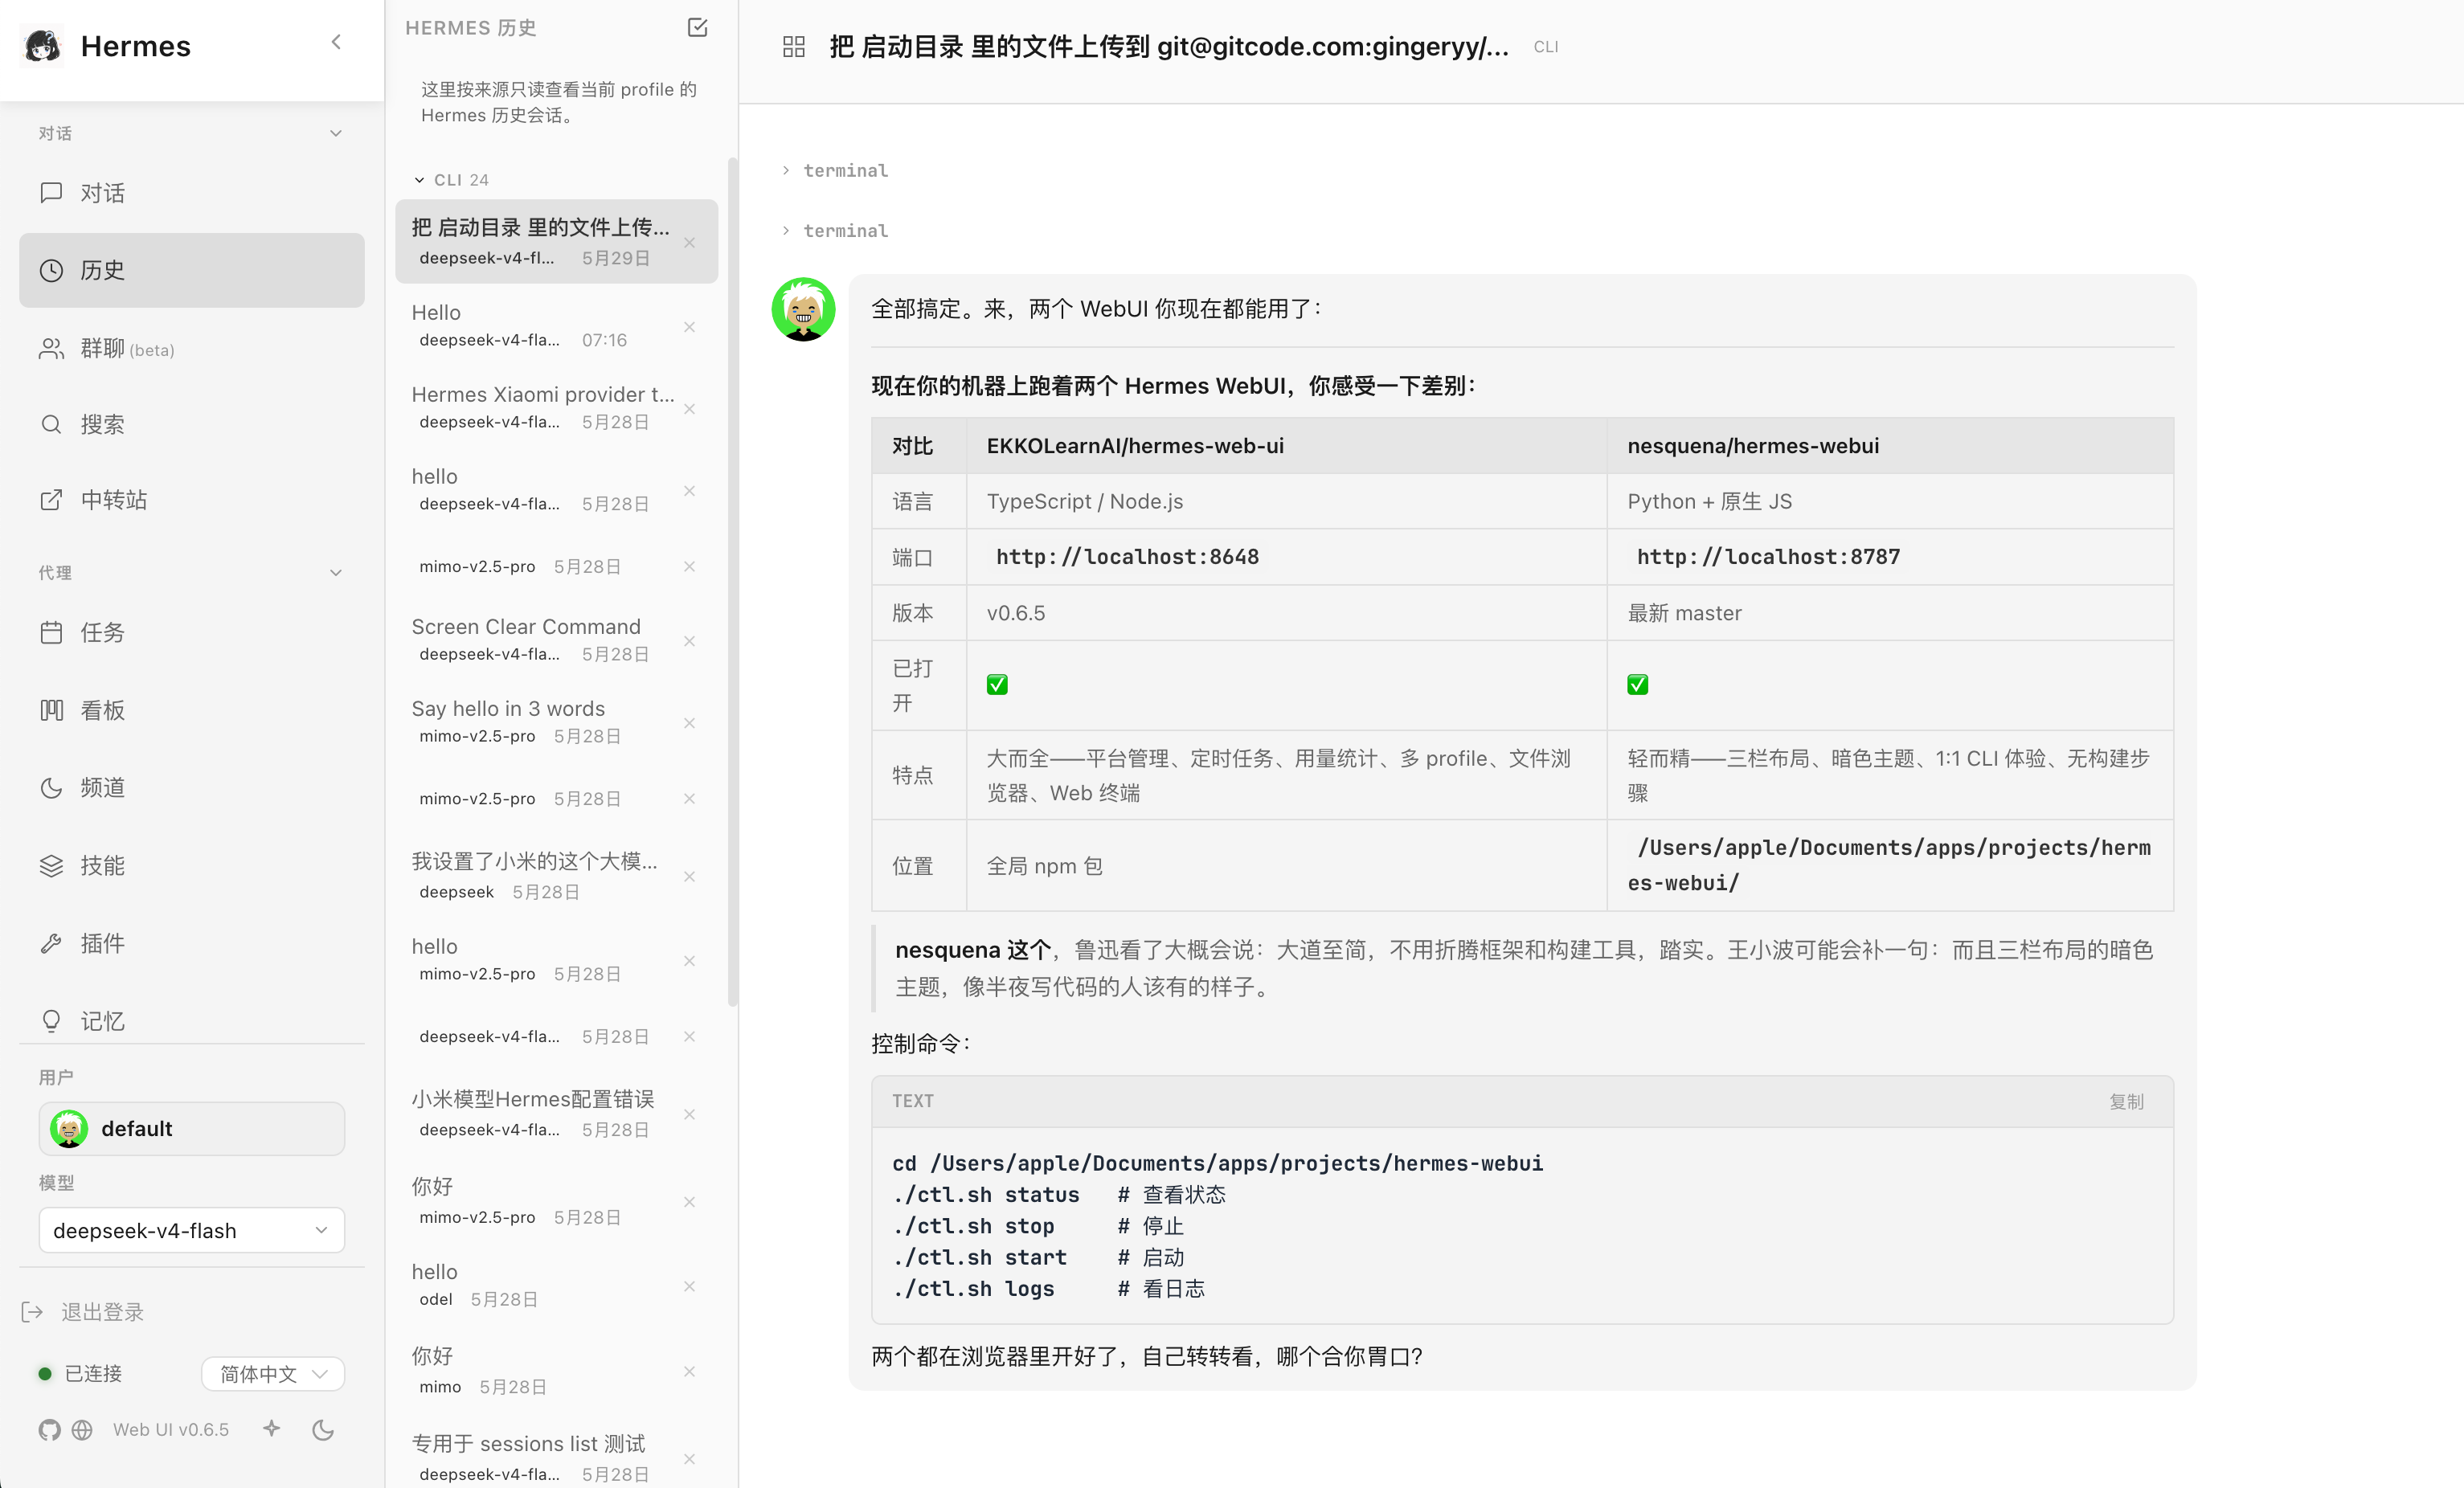
Task: Click the CLI badge next to the title
Action: tap(1545, 47)
